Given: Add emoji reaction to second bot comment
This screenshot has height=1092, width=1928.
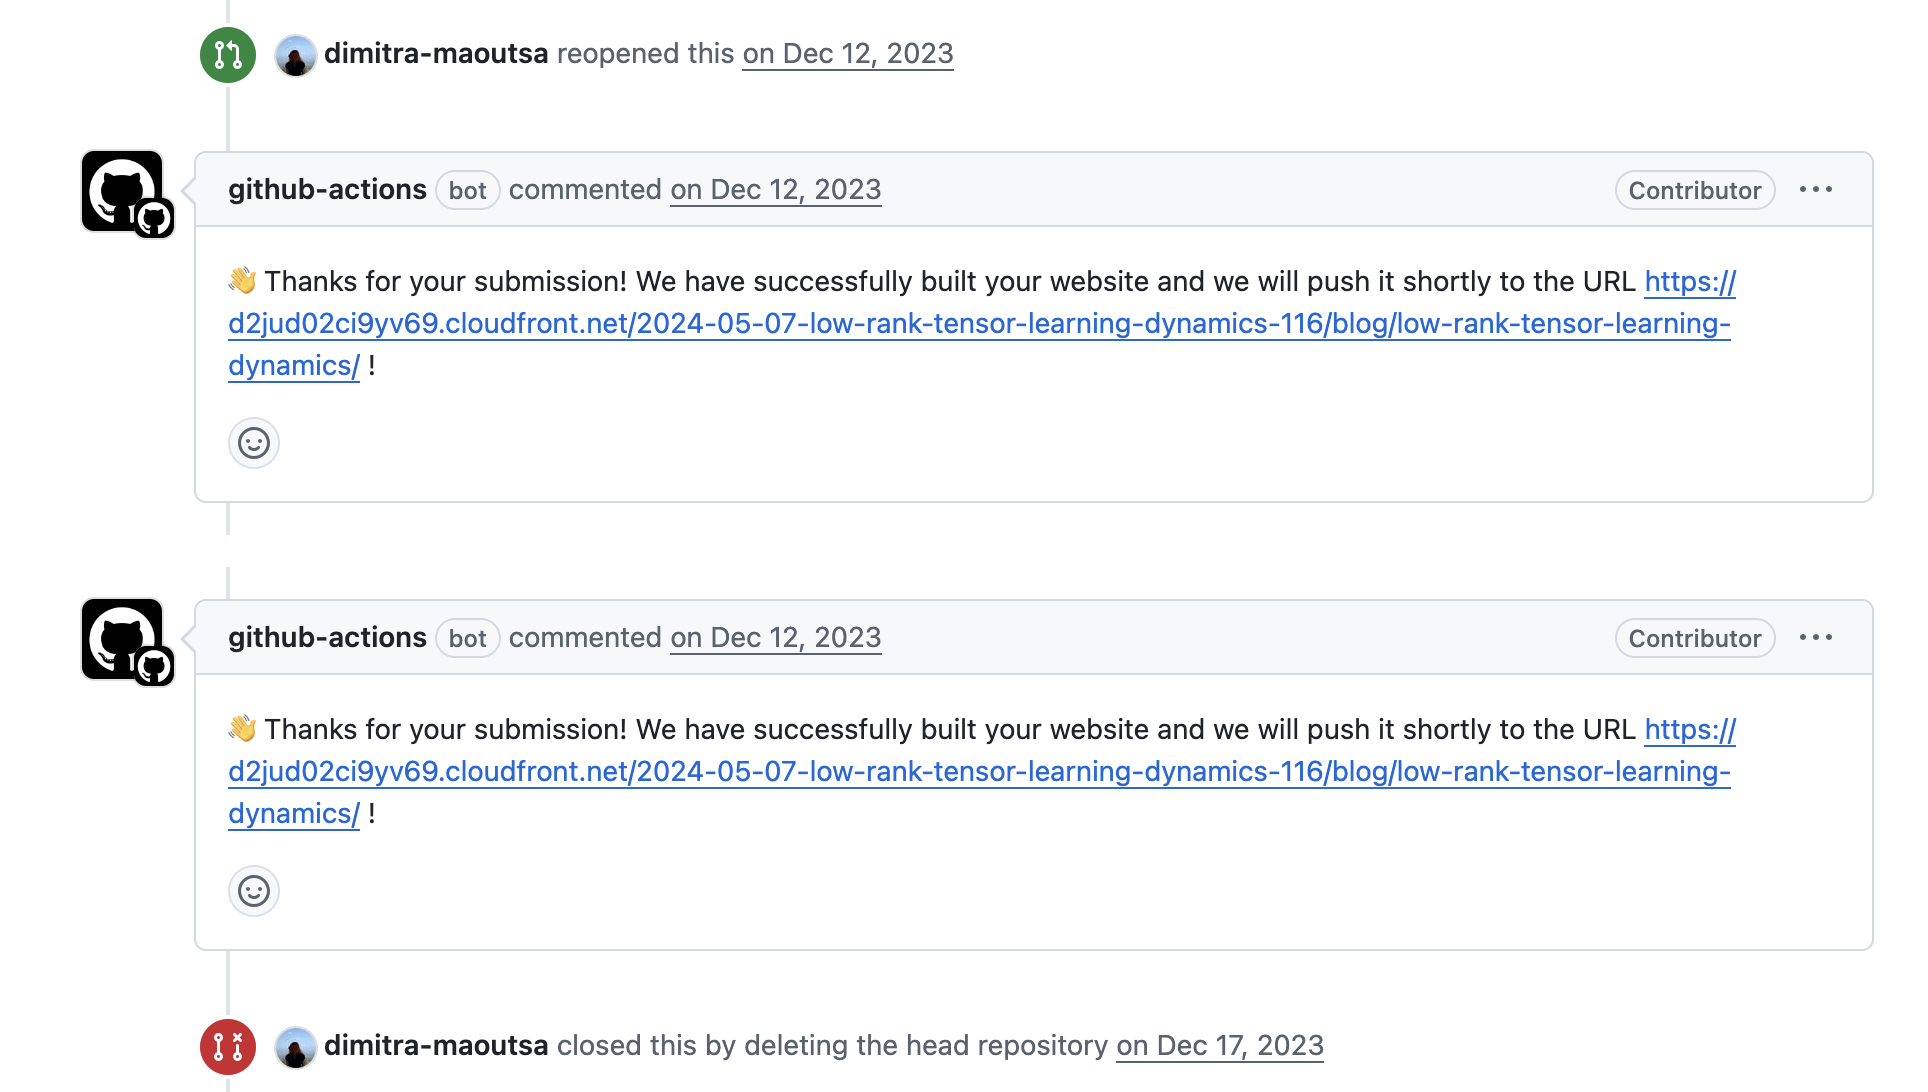Looking at the screenshot, I should point(254,891).
